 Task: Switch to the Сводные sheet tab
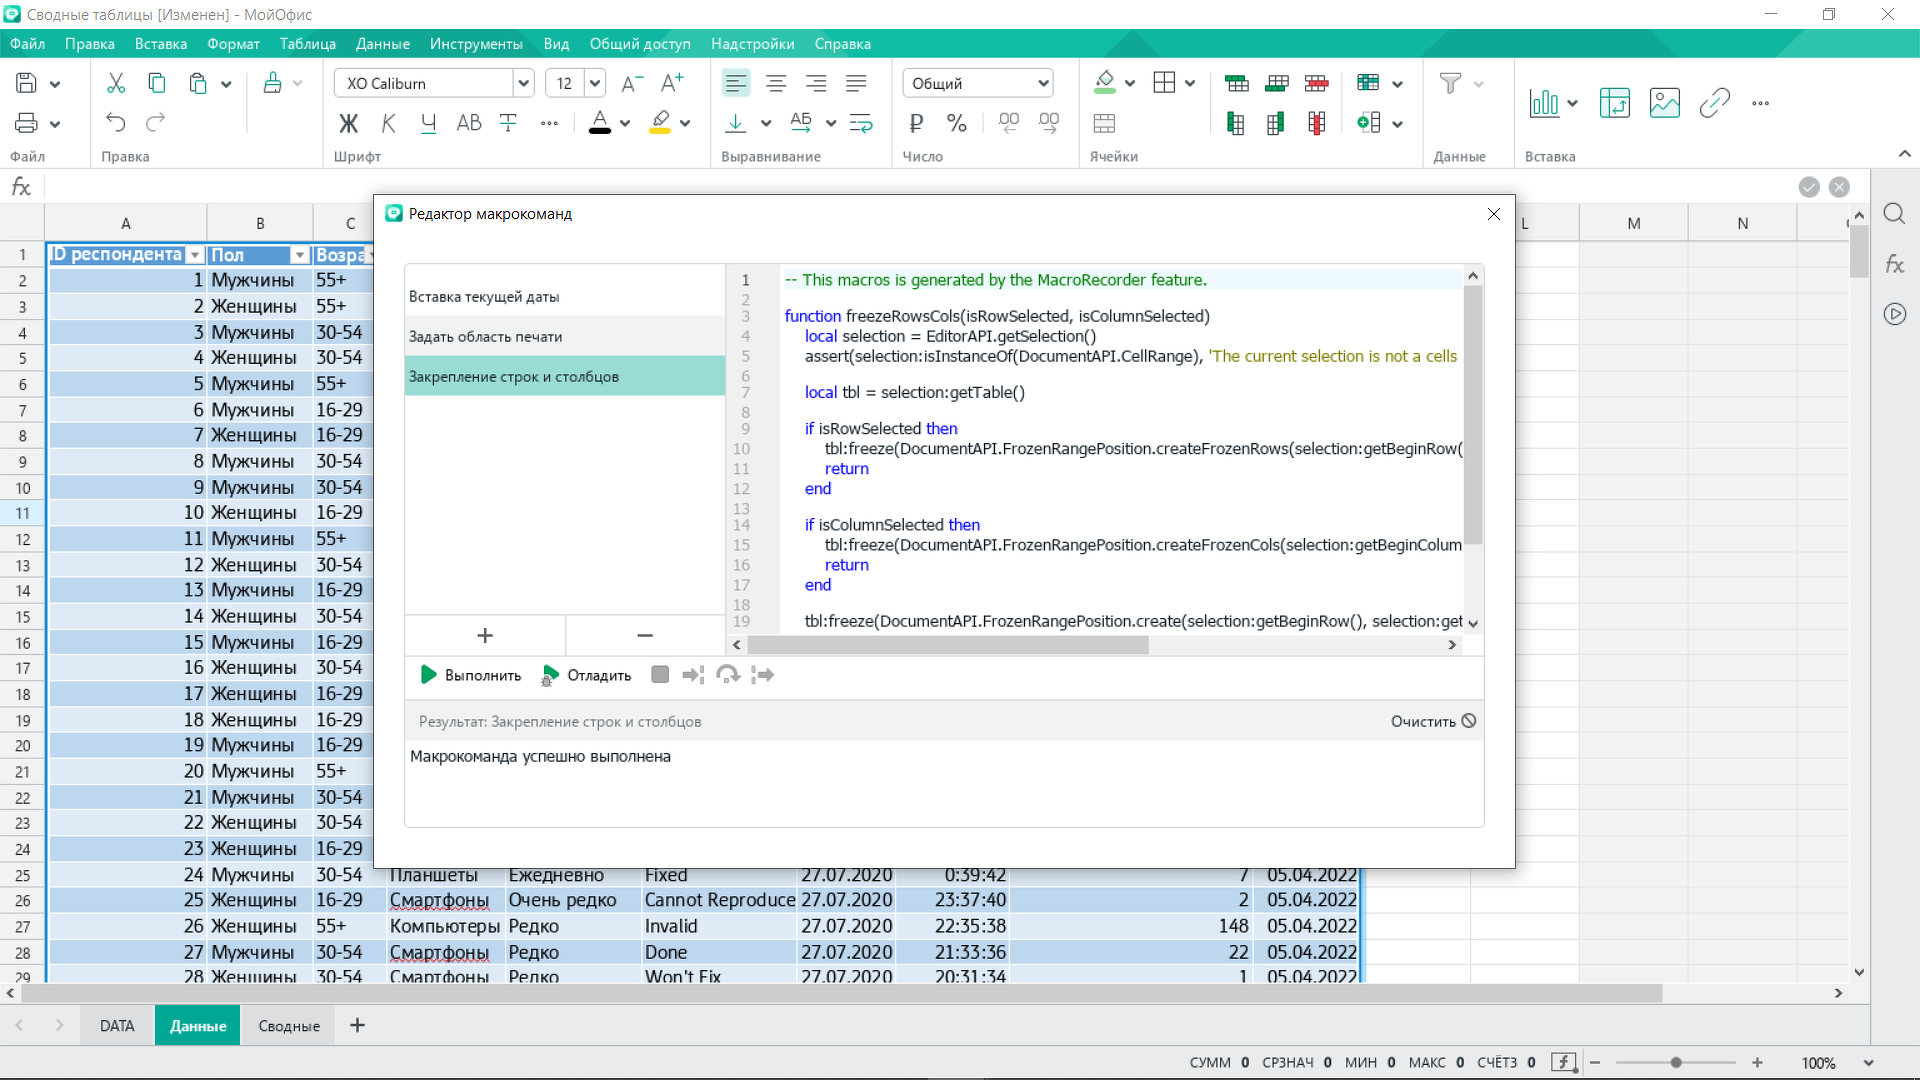pyautogui.click(x=289, y=1026)
